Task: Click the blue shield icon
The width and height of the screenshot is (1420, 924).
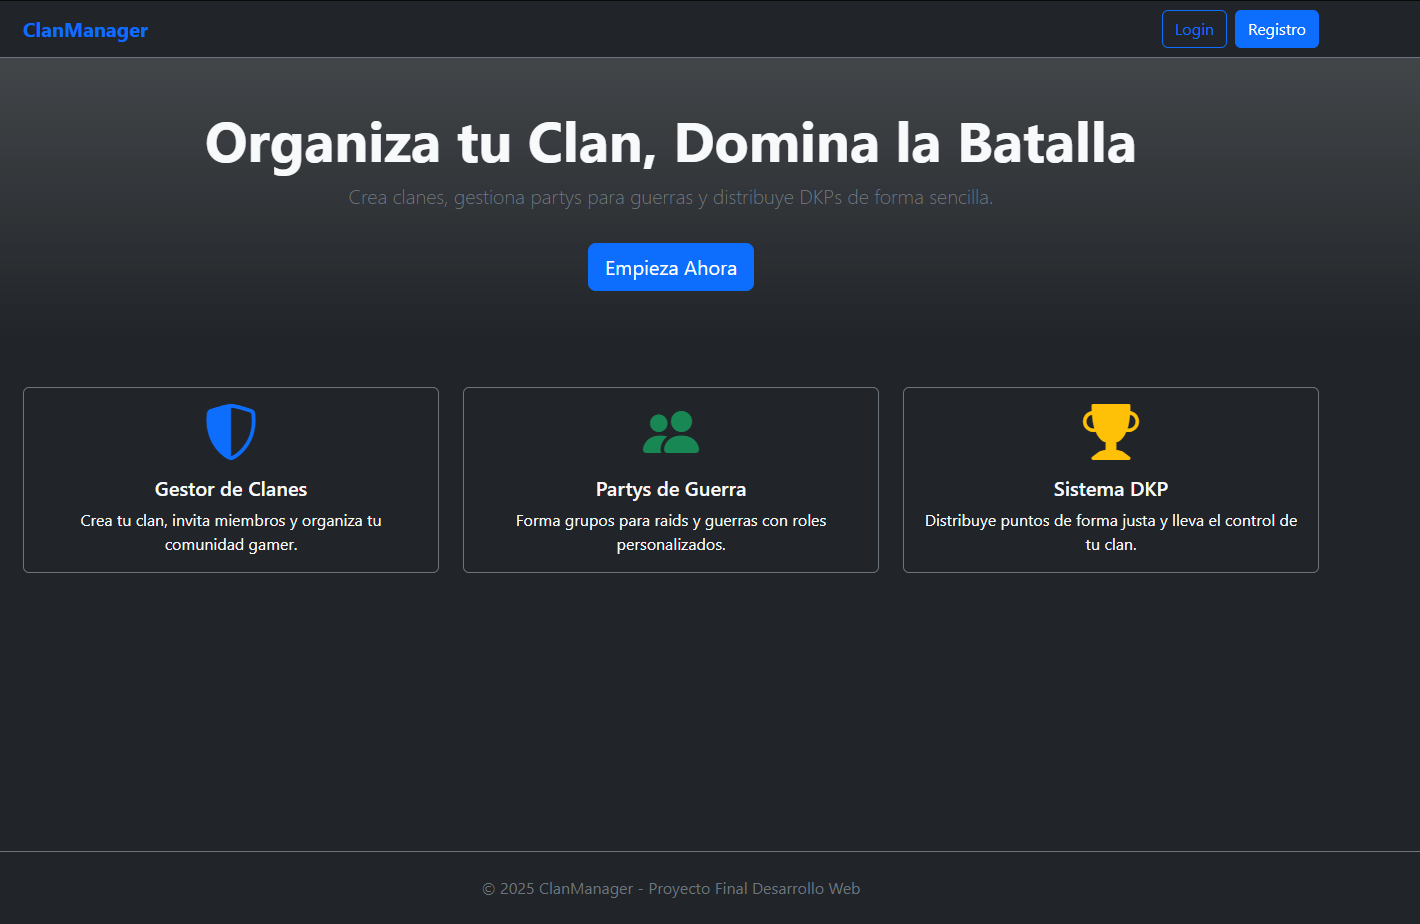Action: pos(231,432)
